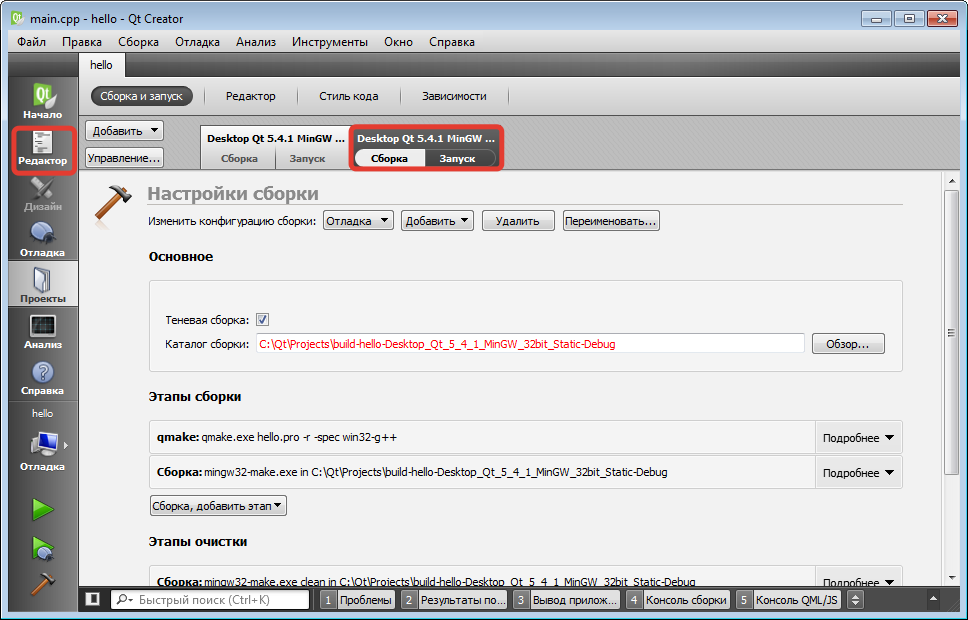Click the vertical scrollbar thumb
The image size is (968, 620).
(951, 333)
